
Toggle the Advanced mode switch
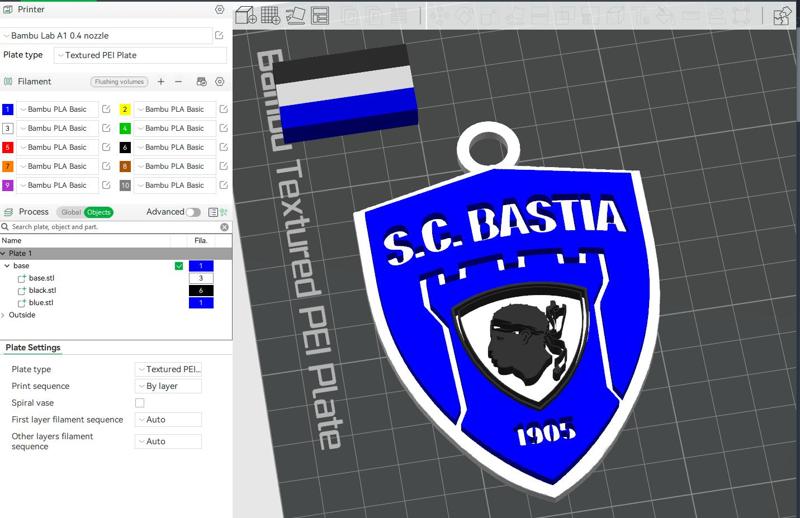[193, 212]
